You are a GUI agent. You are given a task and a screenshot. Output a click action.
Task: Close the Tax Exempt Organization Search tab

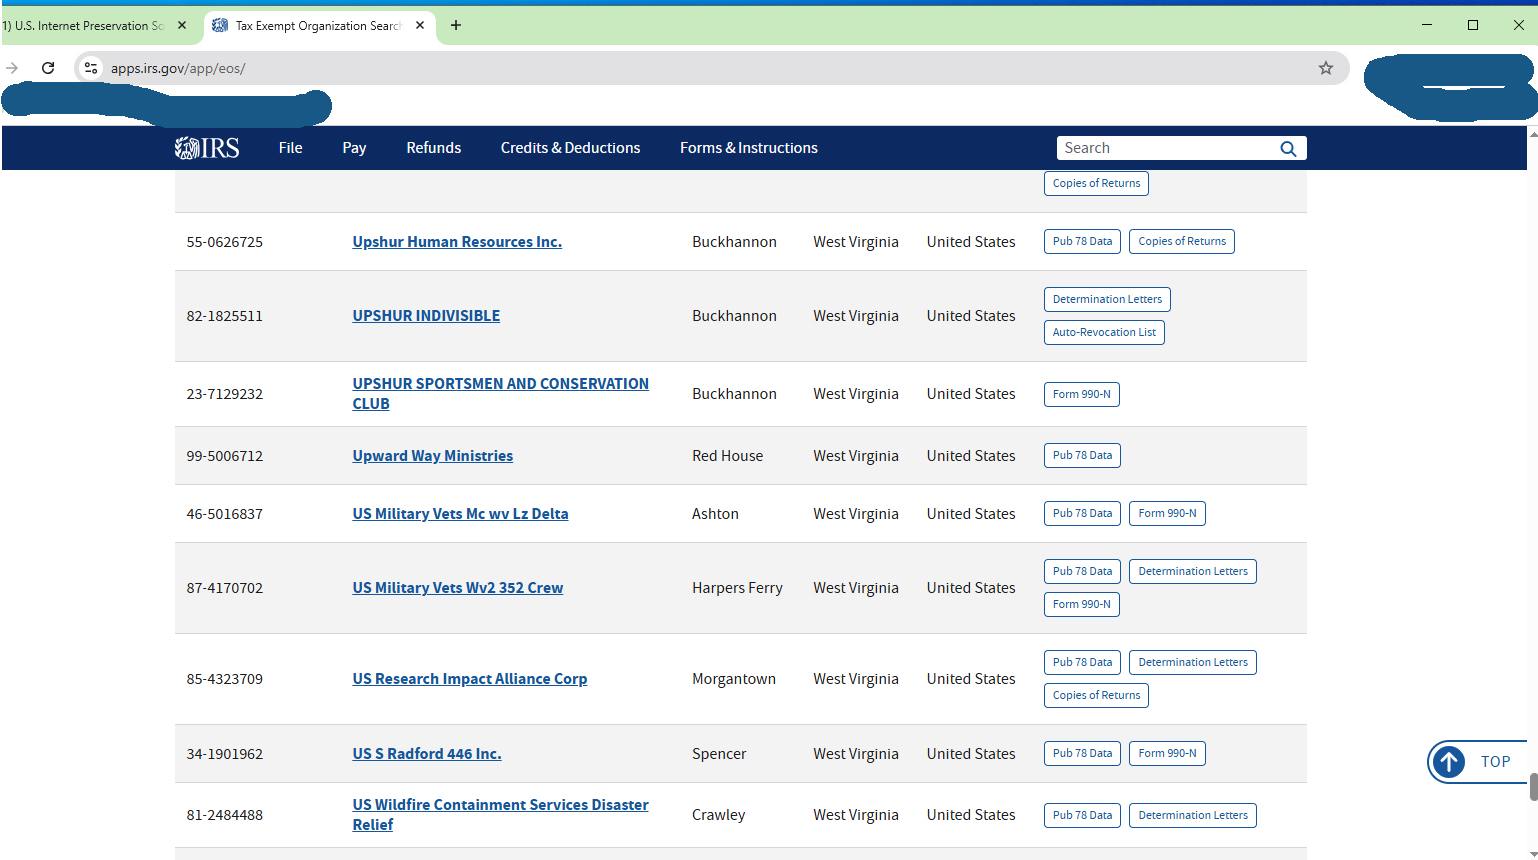[x=420, y=25]
